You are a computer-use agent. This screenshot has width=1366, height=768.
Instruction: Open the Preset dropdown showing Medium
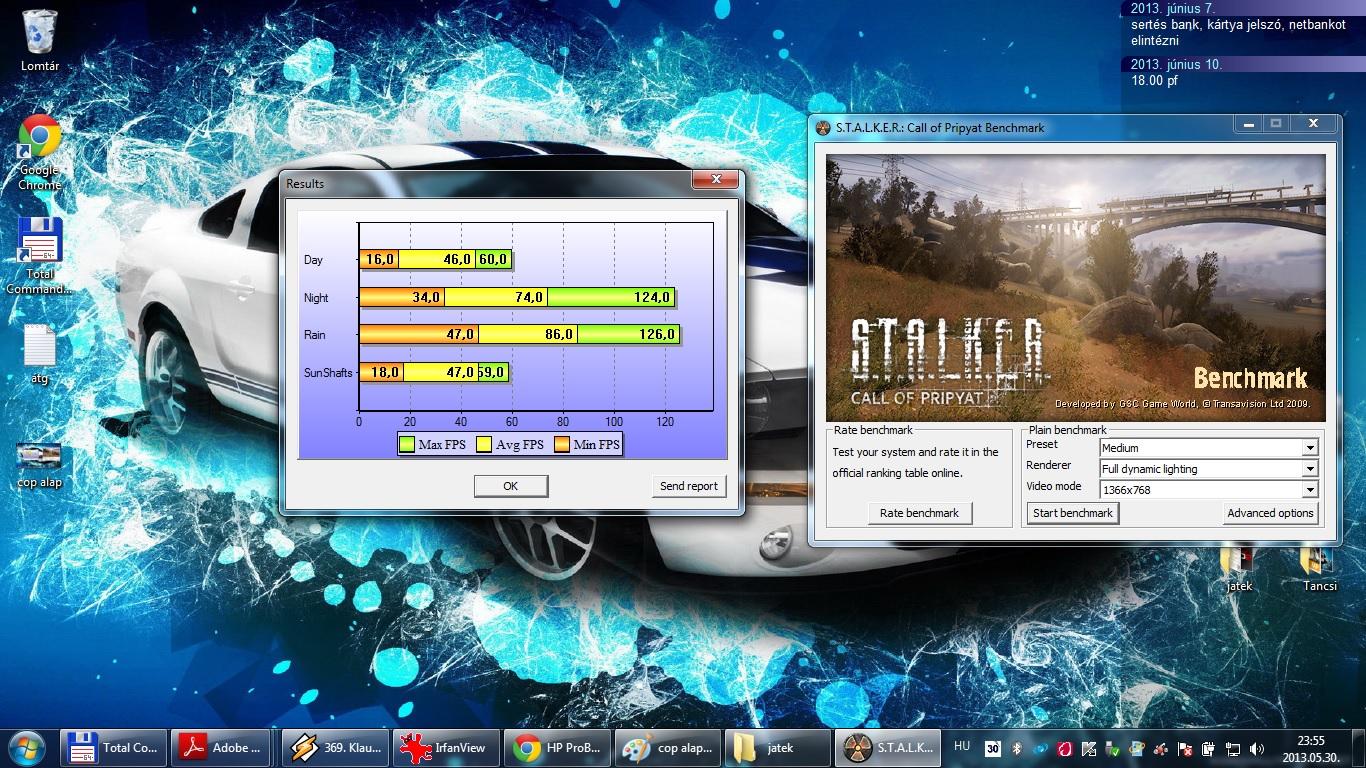click(1209, 448)
